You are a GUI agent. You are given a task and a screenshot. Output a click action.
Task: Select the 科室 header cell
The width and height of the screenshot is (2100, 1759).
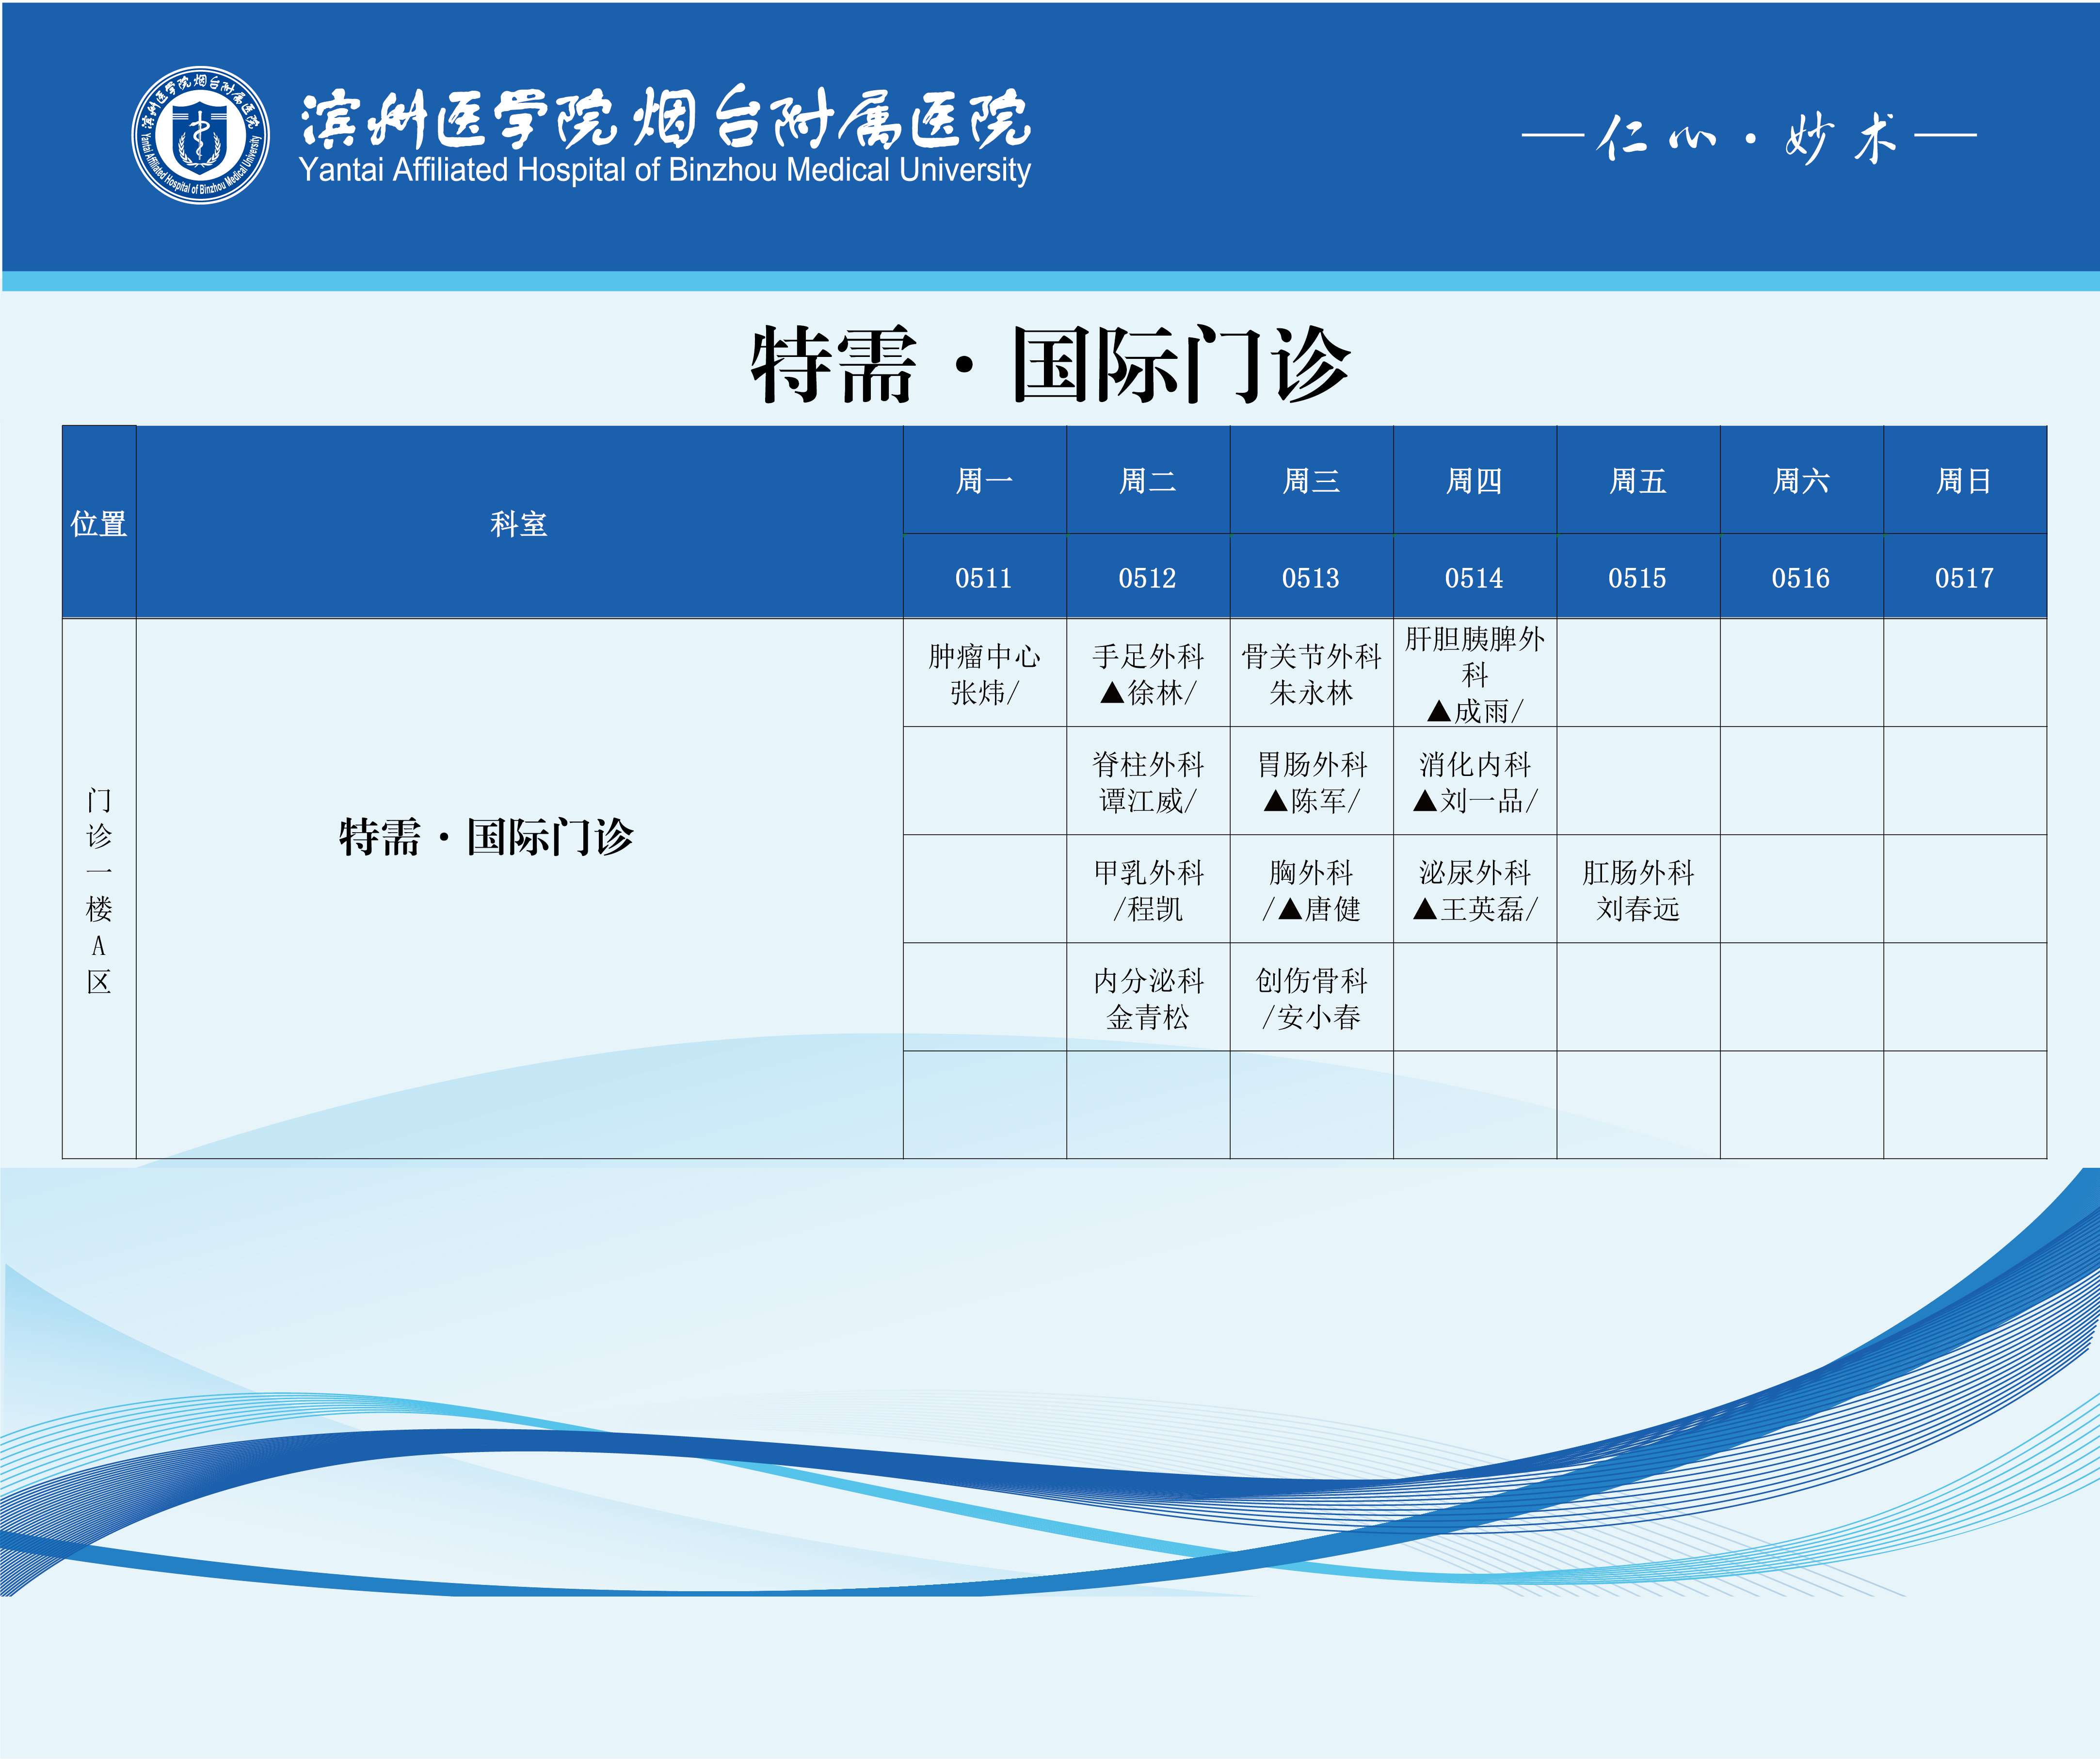pos(518,523)
